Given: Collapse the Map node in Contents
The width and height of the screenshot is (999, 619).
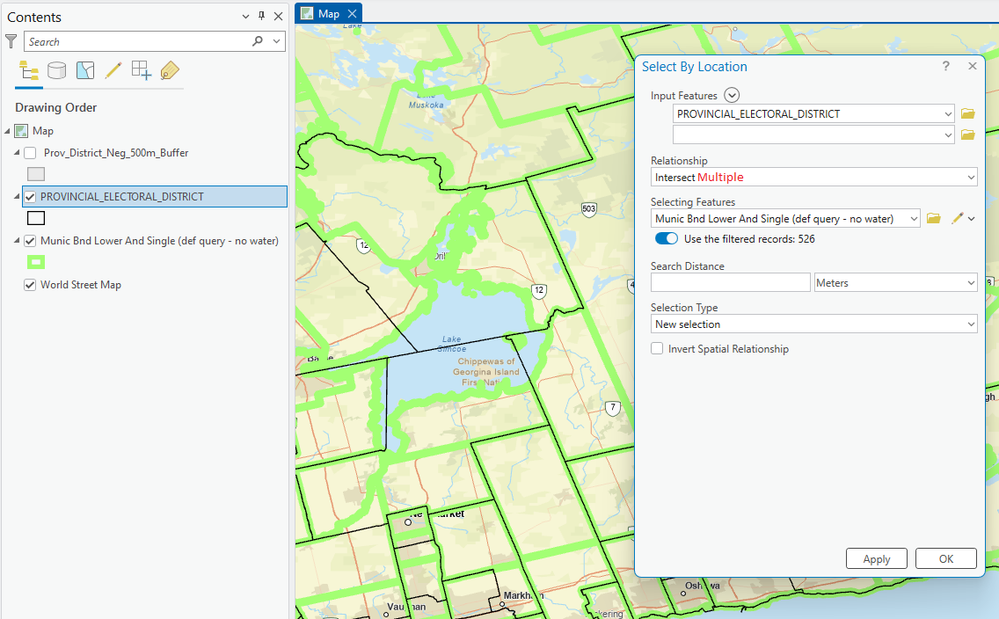Looking at the screenshot, I should click(x=8, y=131).
